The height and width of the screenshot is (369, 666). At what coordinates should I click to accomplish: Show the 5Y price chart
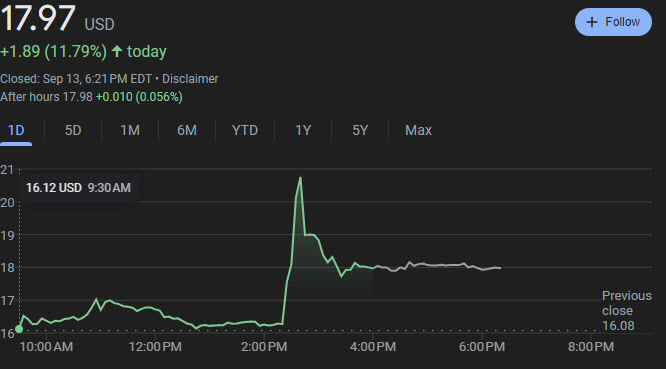coord(360,130)
